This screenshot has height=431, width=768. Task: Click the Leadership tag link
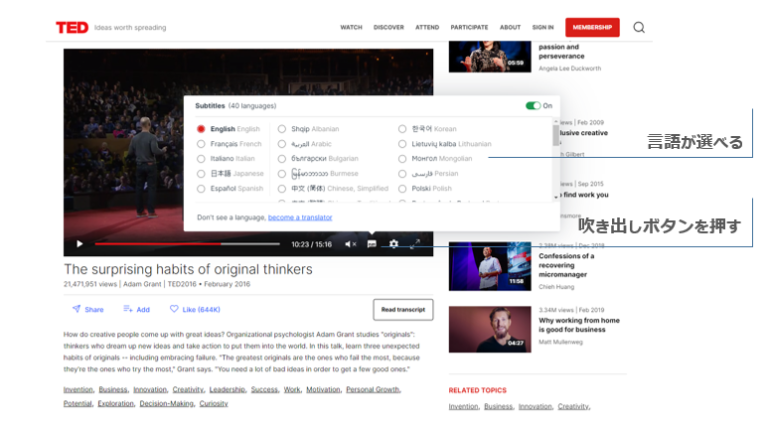pyautogui.click(x=227, y=389)
